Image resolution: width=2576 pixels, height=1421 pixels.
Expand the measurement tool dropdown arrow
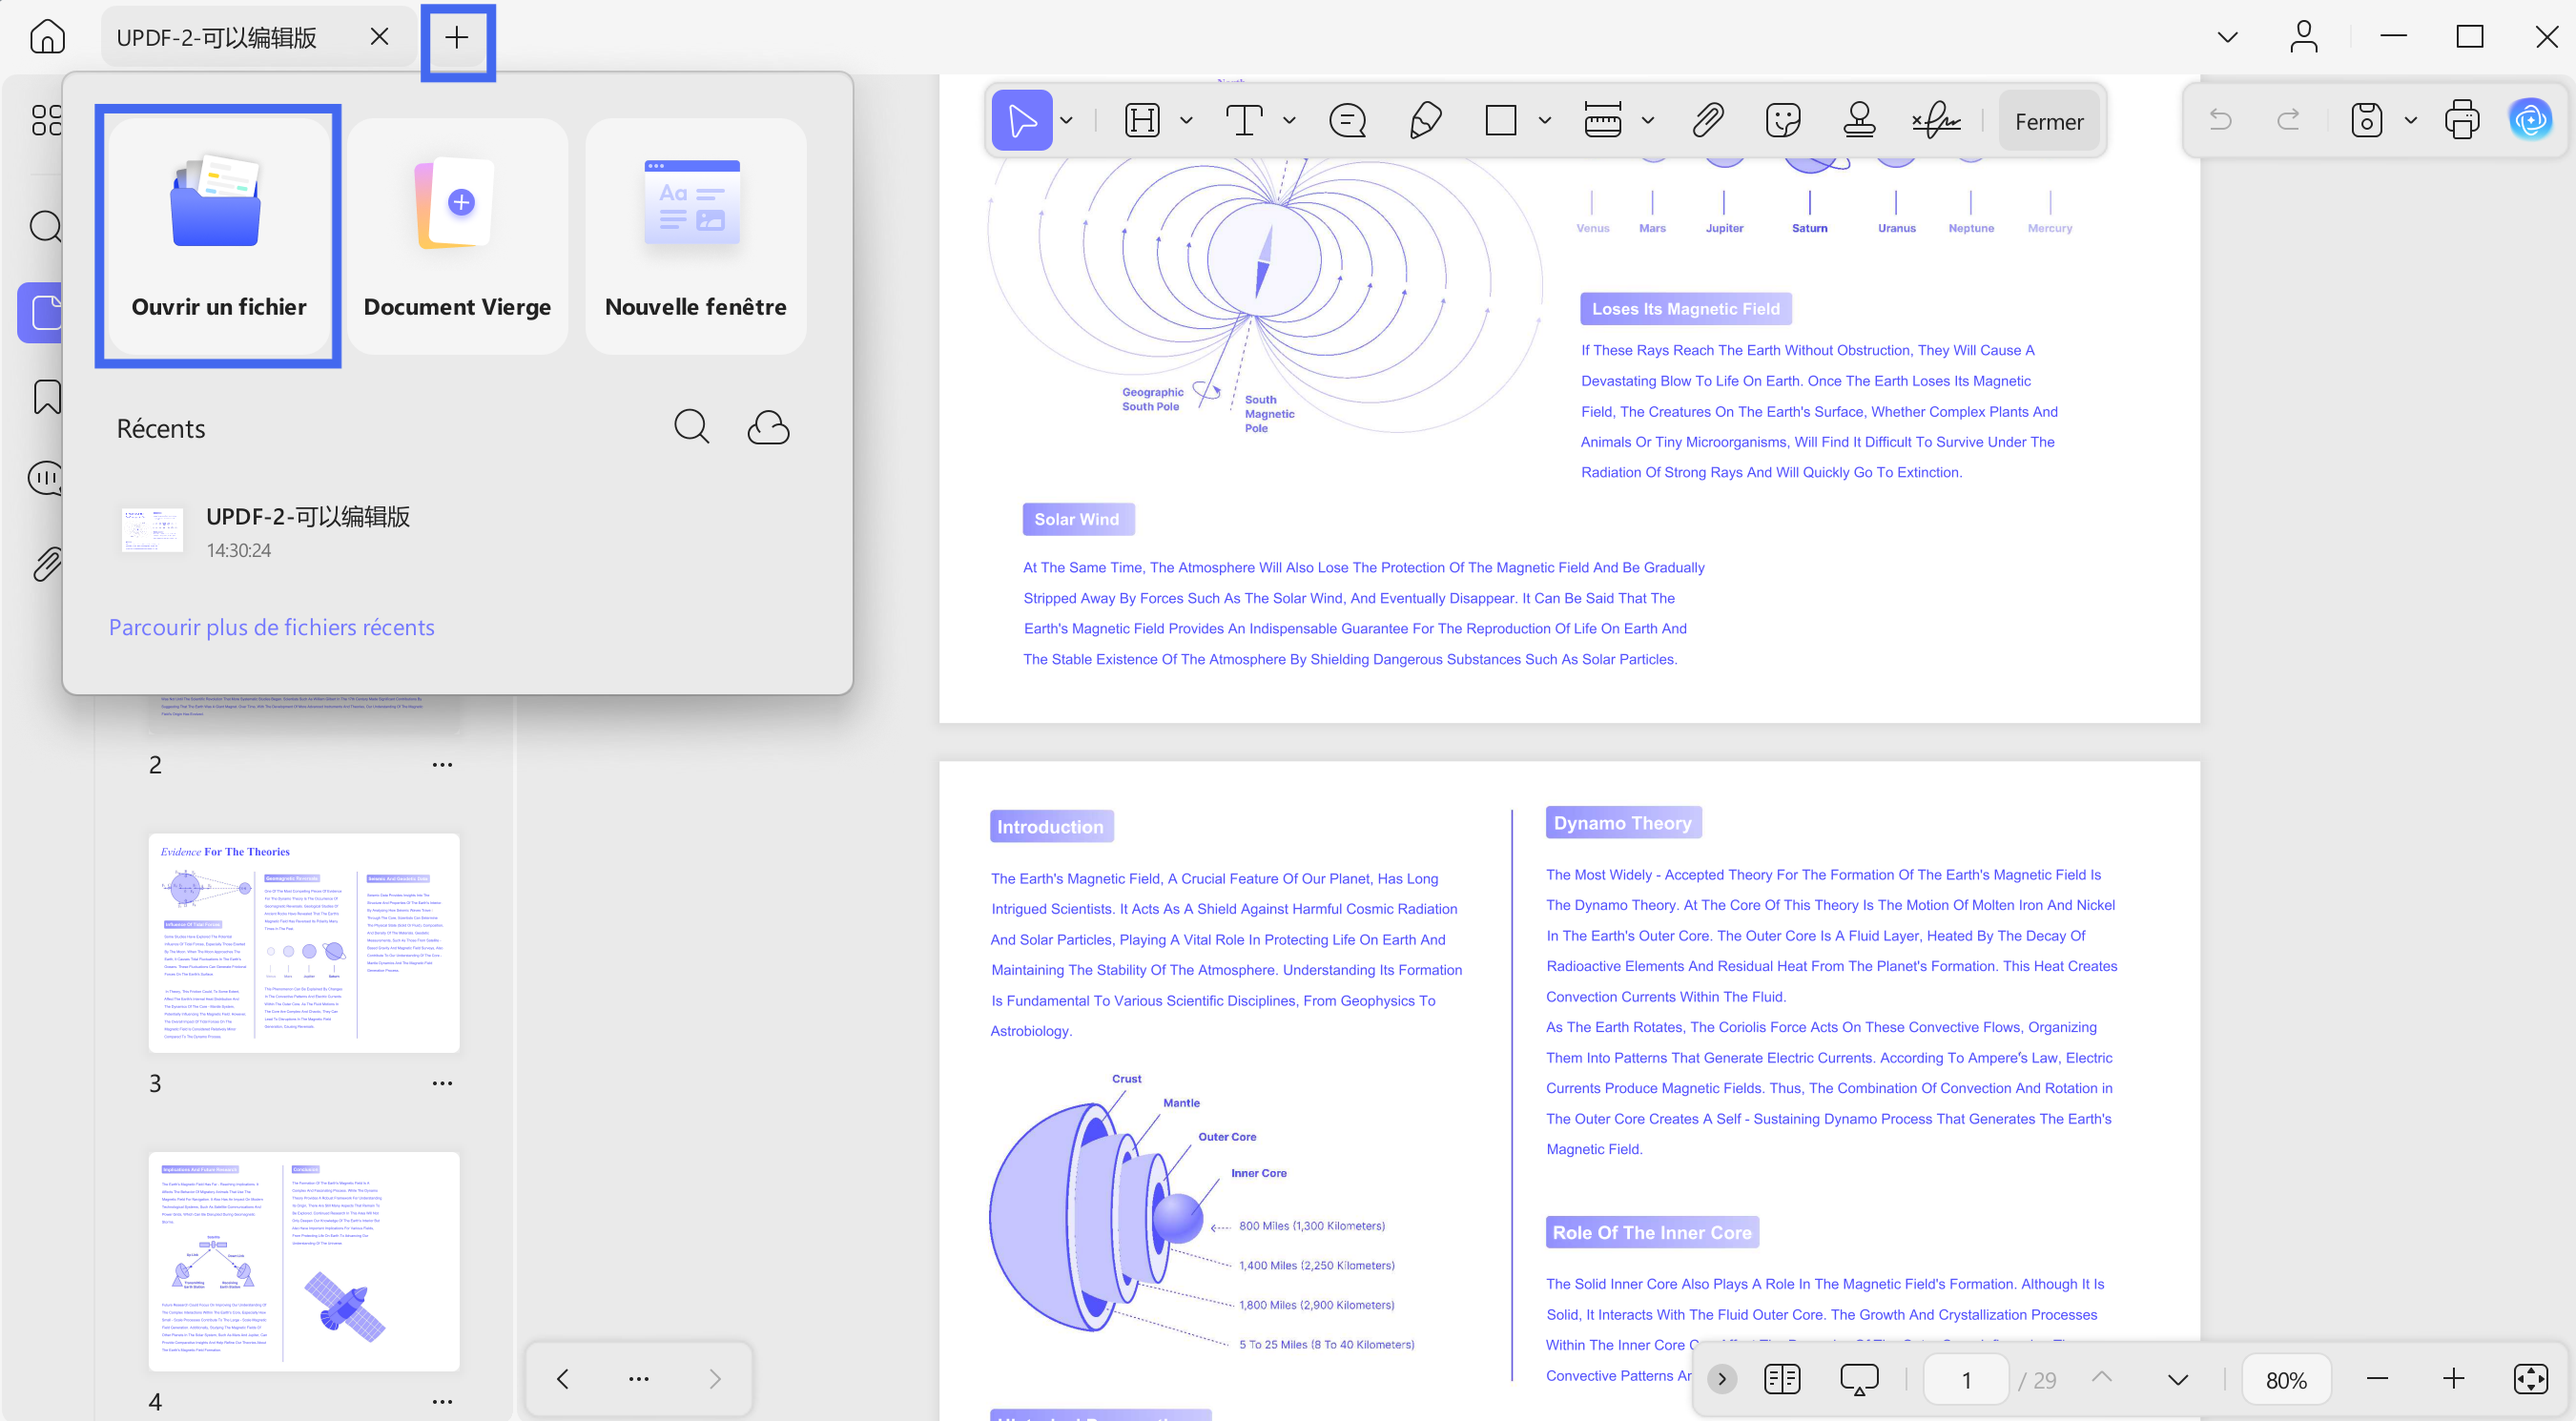[x=1648, y=121]
